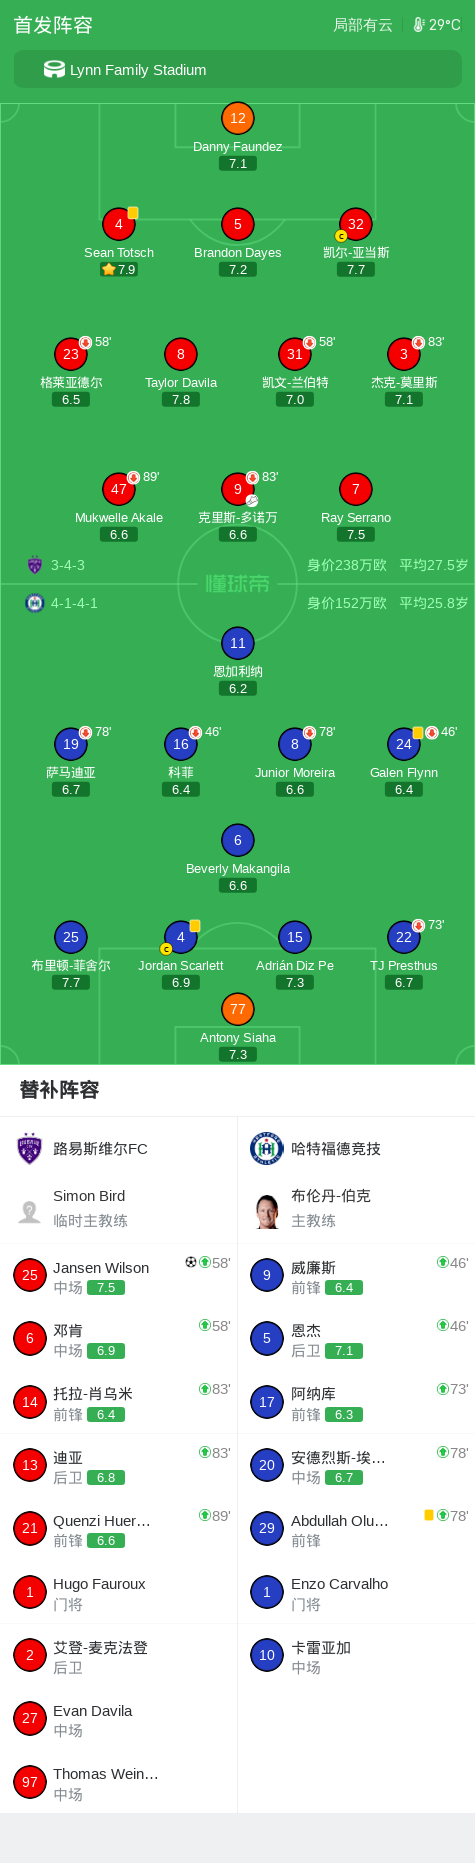
Task: Tap the 替补阵容 section header
Action: 60,1090
